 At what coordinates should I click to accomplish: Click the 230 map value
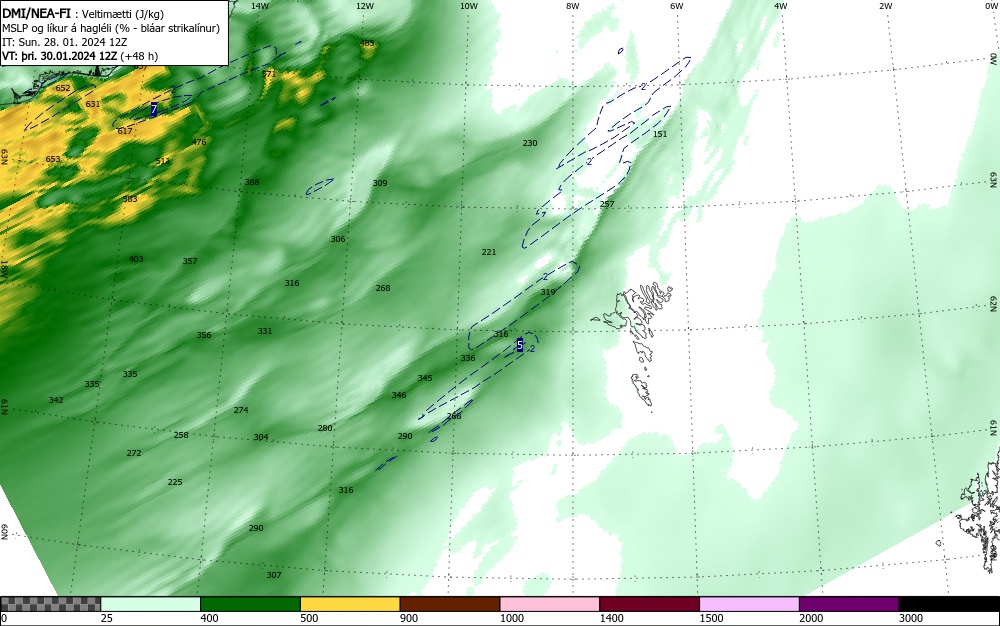530,143
